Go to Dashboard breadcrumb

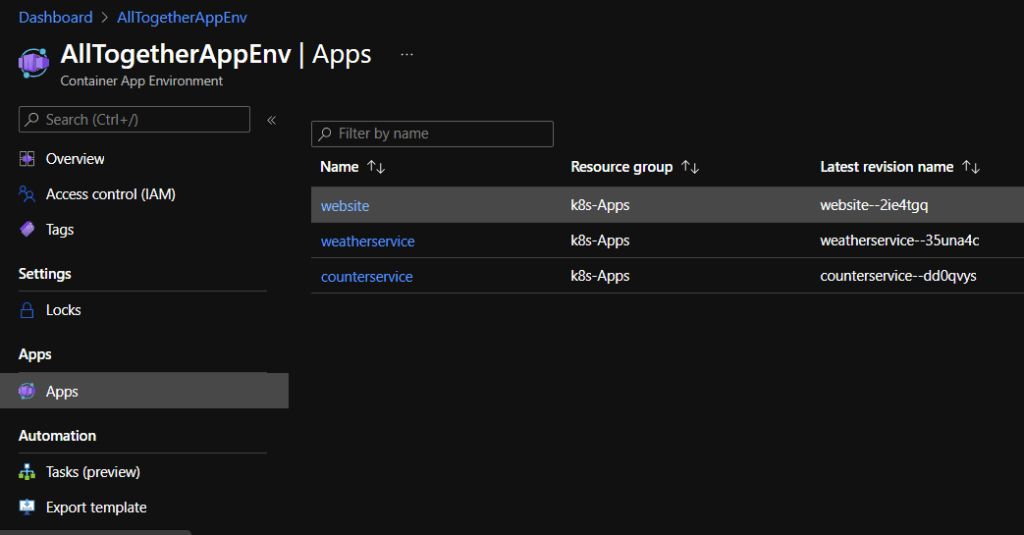55,18
